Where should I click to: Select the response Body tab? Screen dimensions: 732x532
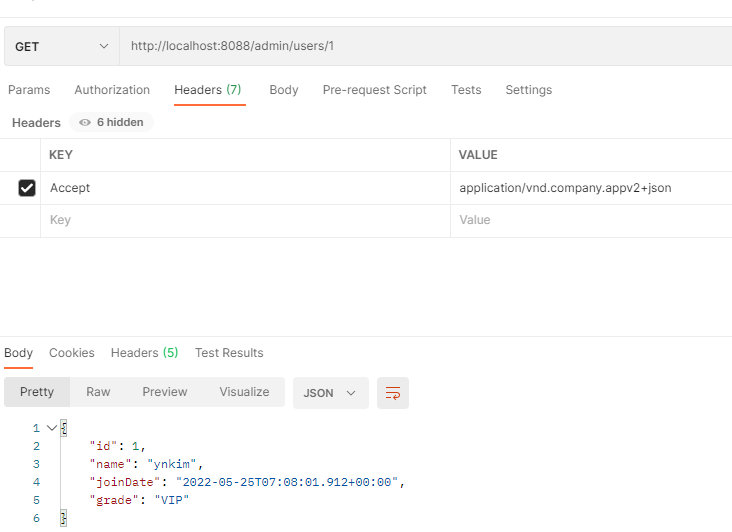coord(18,353)
